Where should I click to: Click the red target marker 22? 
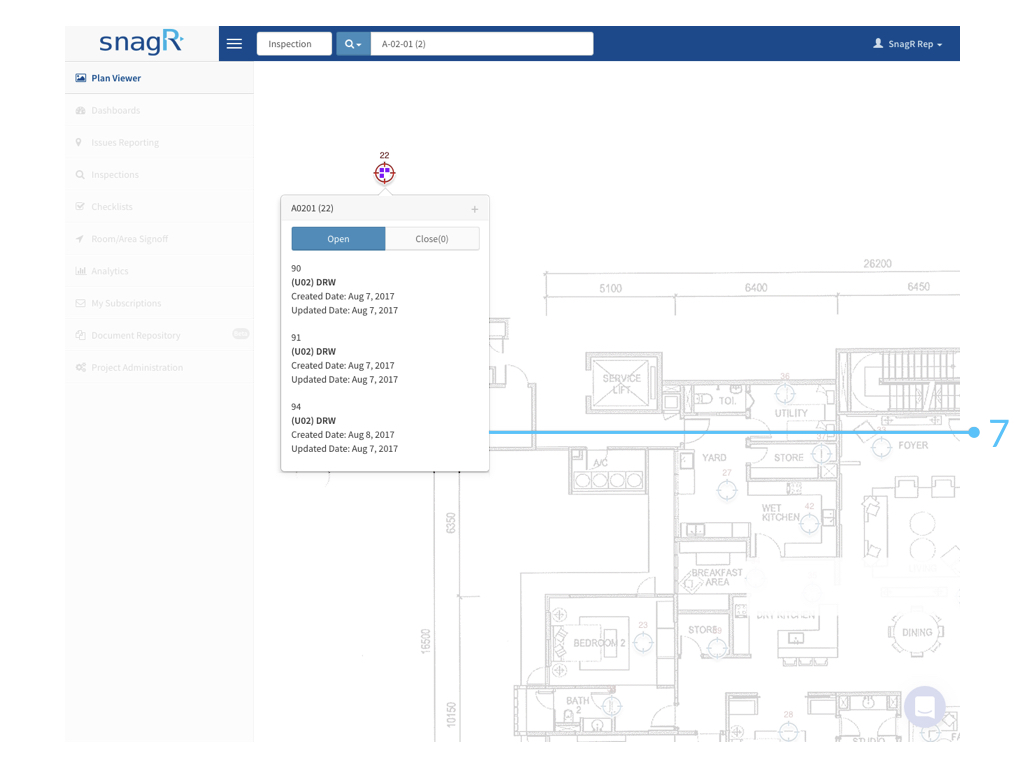pyautogui.click(x=385, y=173)
